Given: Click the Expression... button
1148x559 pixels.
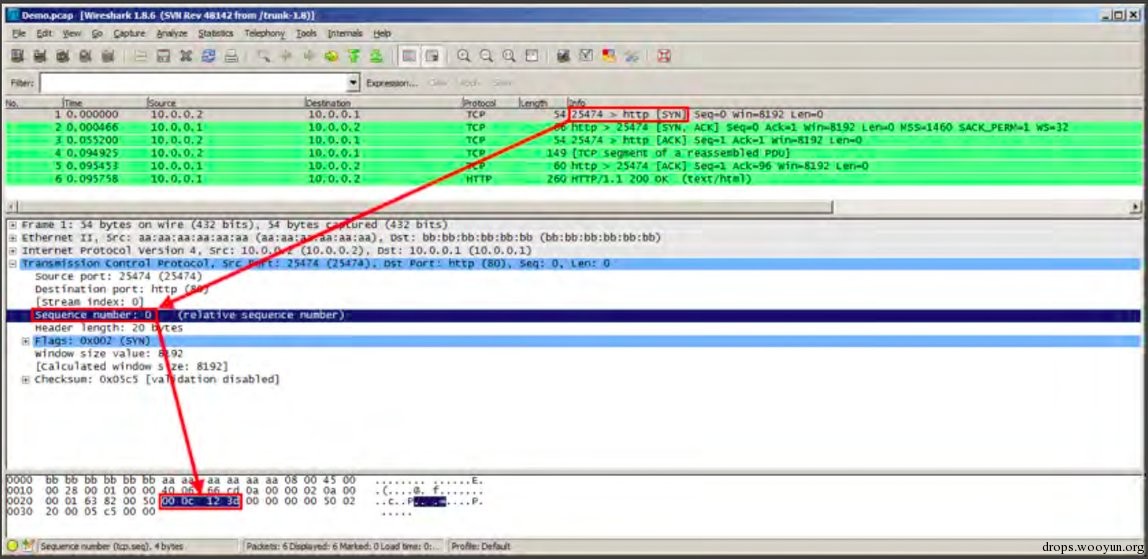Looking at the screenshot, I should click(392, 83).
